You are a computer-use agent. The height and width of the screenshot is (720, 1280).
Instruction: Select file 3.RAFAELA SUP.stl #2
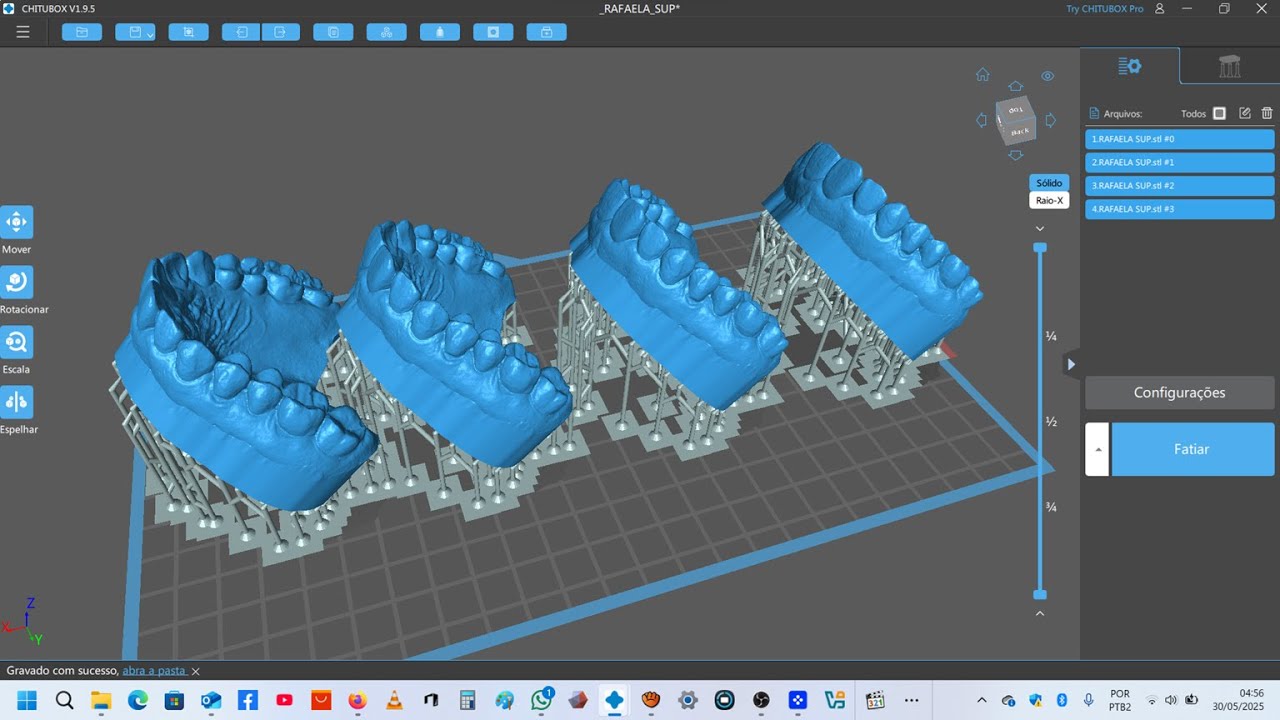pos(1180,185)
